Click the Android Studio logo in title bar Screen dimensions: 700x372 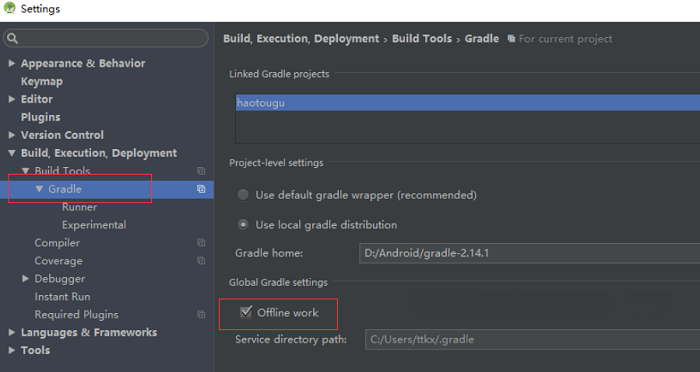(x=9, y=8)
